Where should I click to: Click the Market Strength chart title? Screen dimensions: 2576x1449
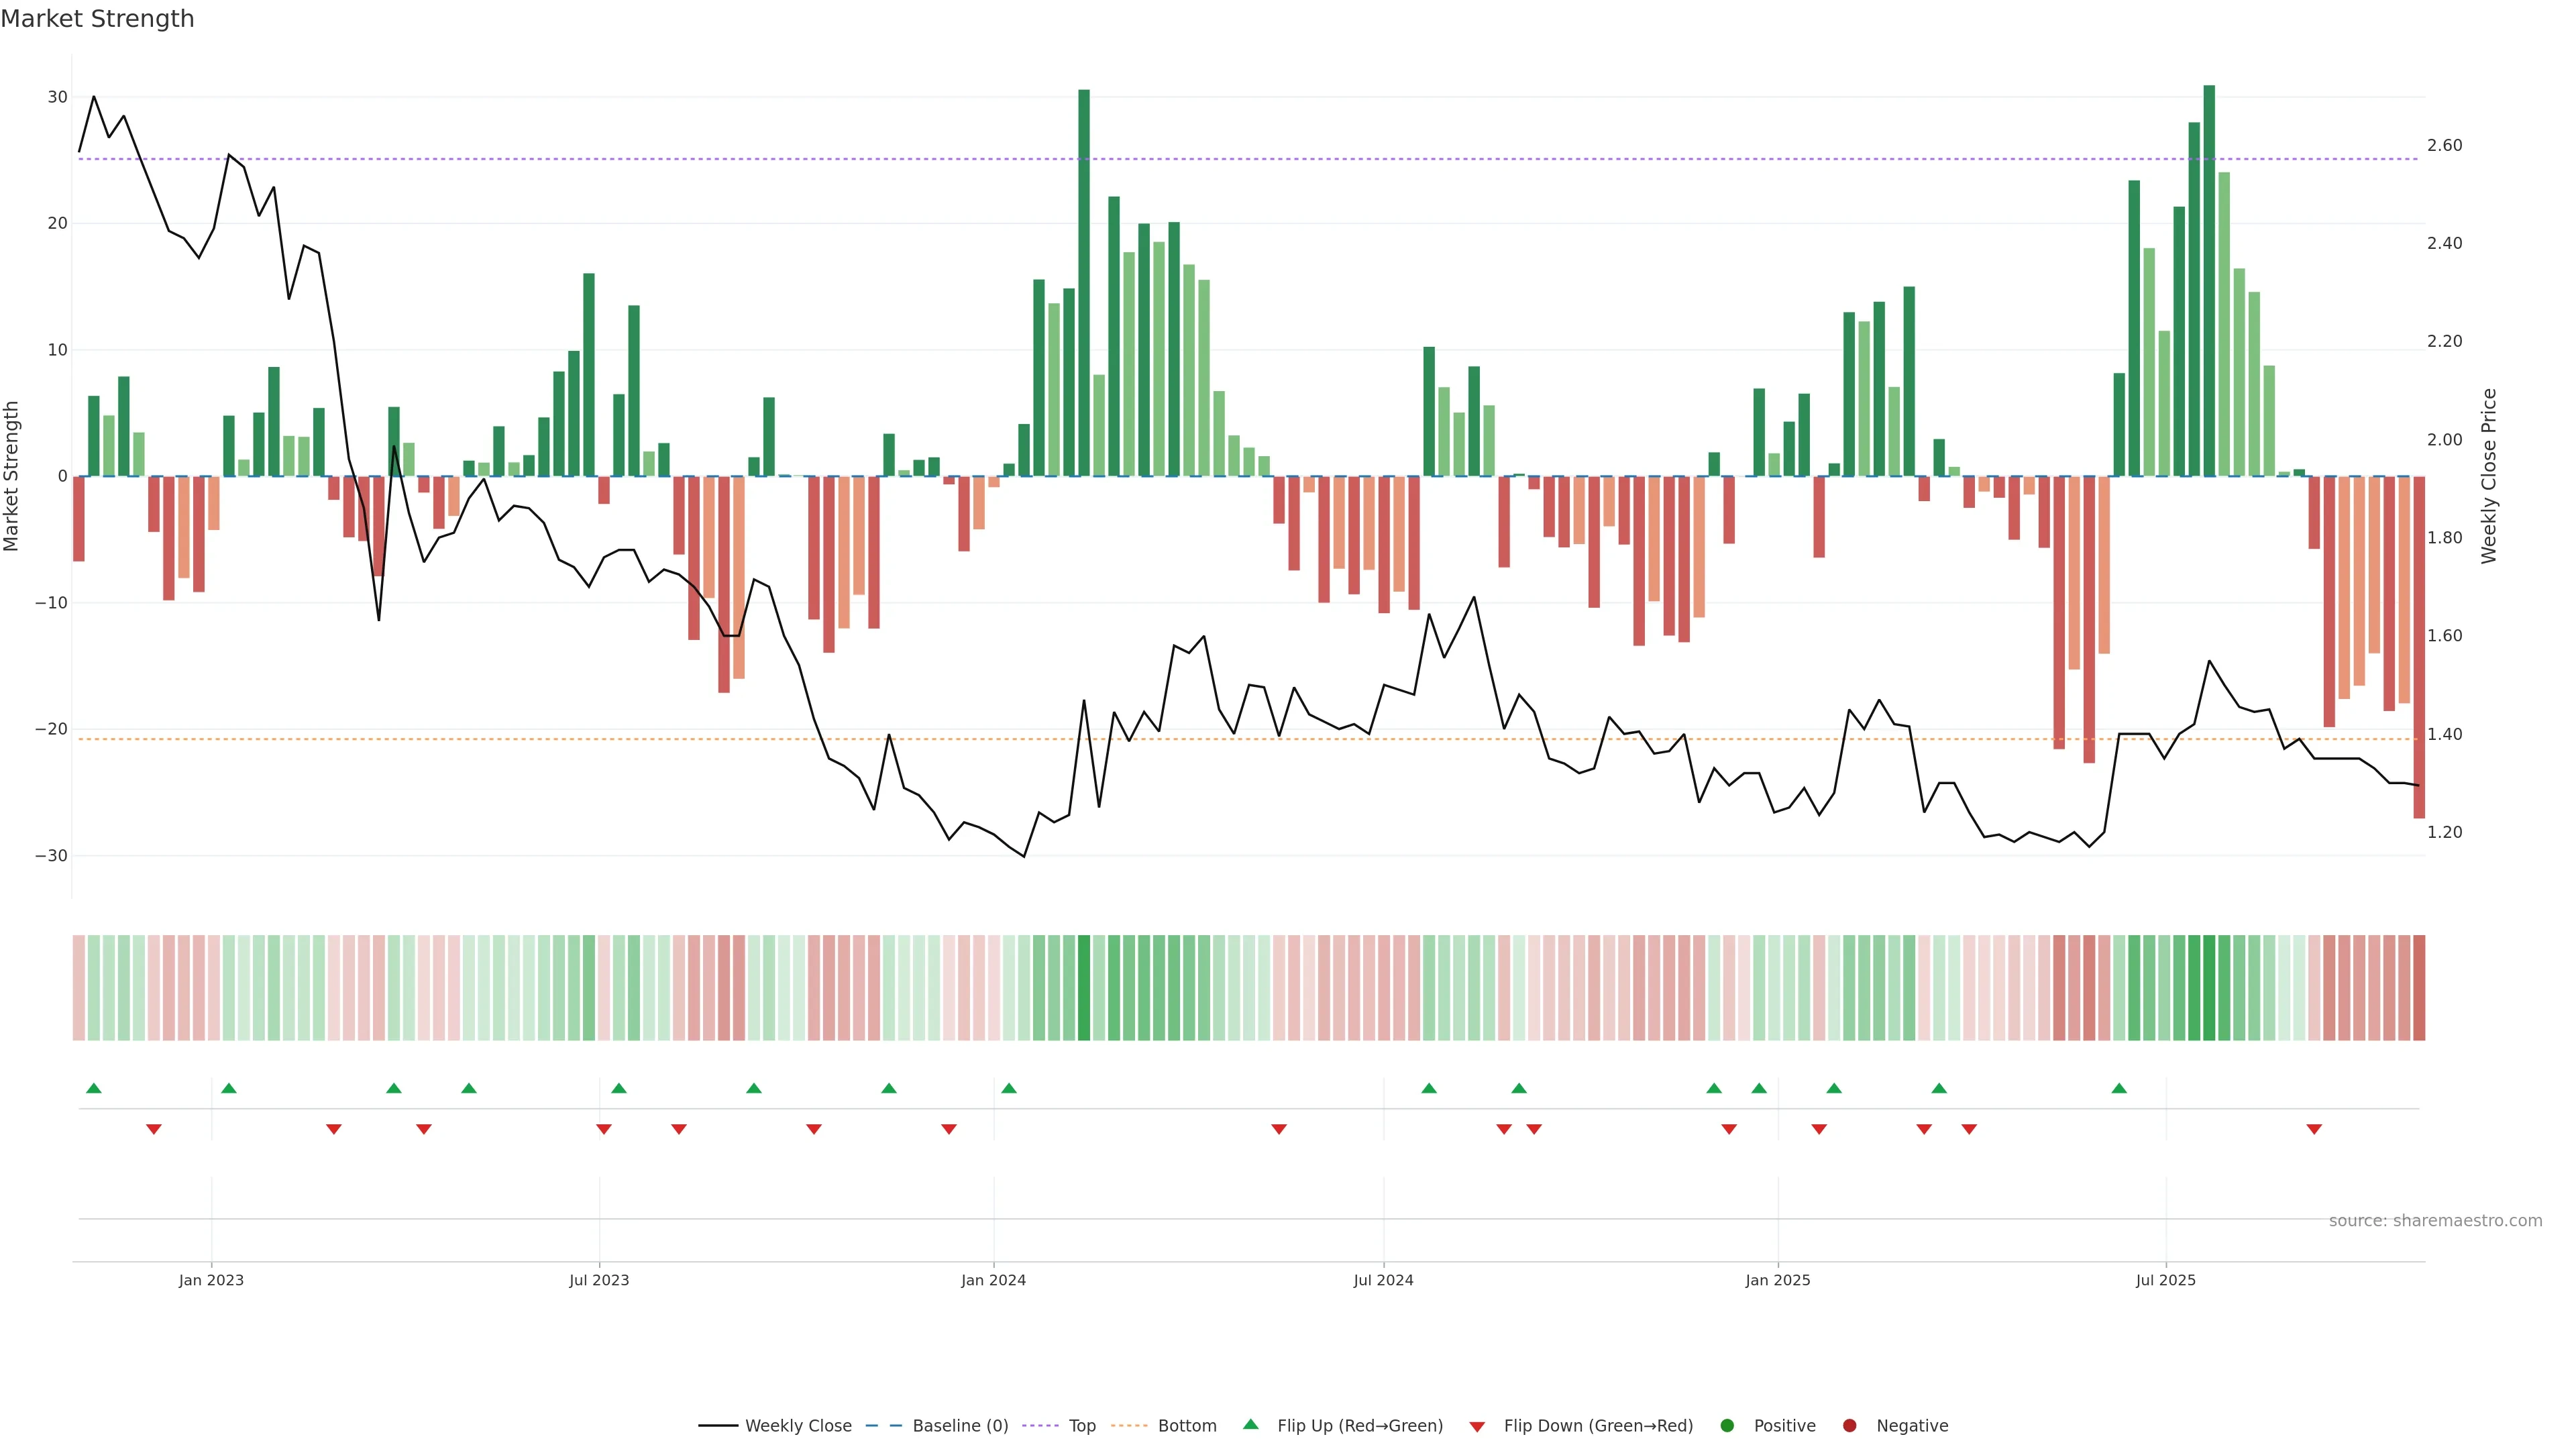[97, 19]
